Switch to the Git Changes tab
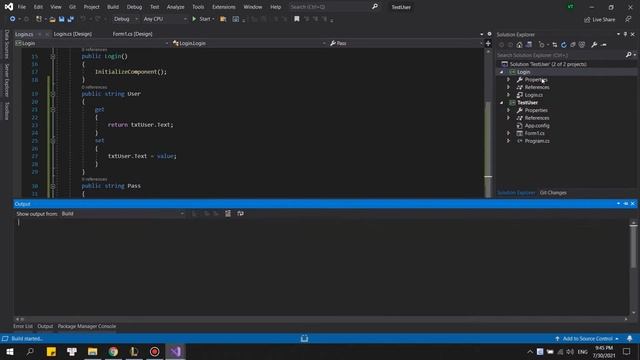The height and width of the screenshot is (360, 640). (x=553, y=193)
